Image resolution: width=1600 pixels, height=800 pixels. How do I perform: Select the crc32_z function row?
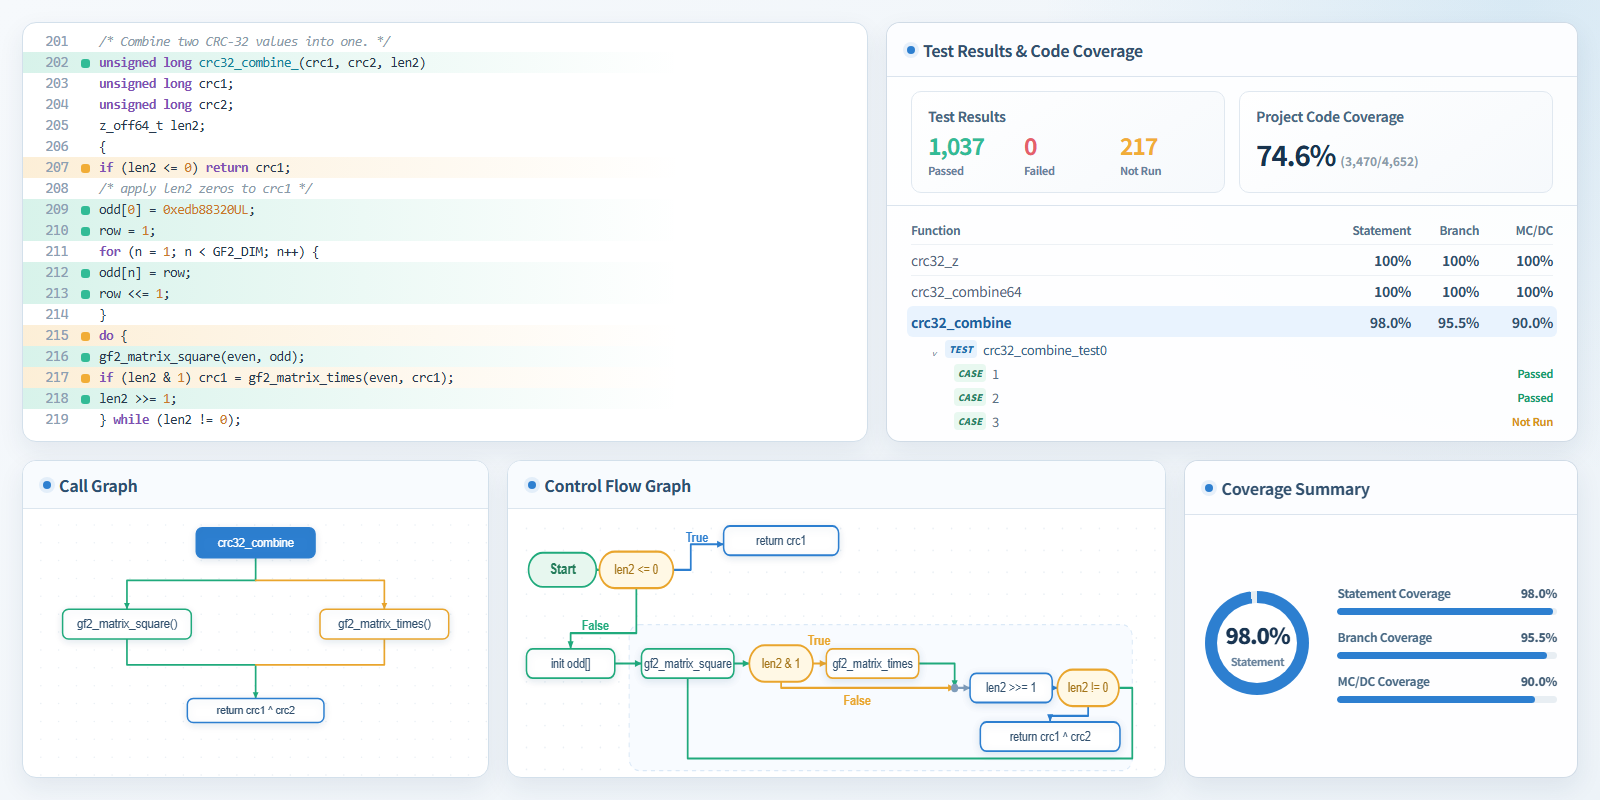coord(1232,261)
